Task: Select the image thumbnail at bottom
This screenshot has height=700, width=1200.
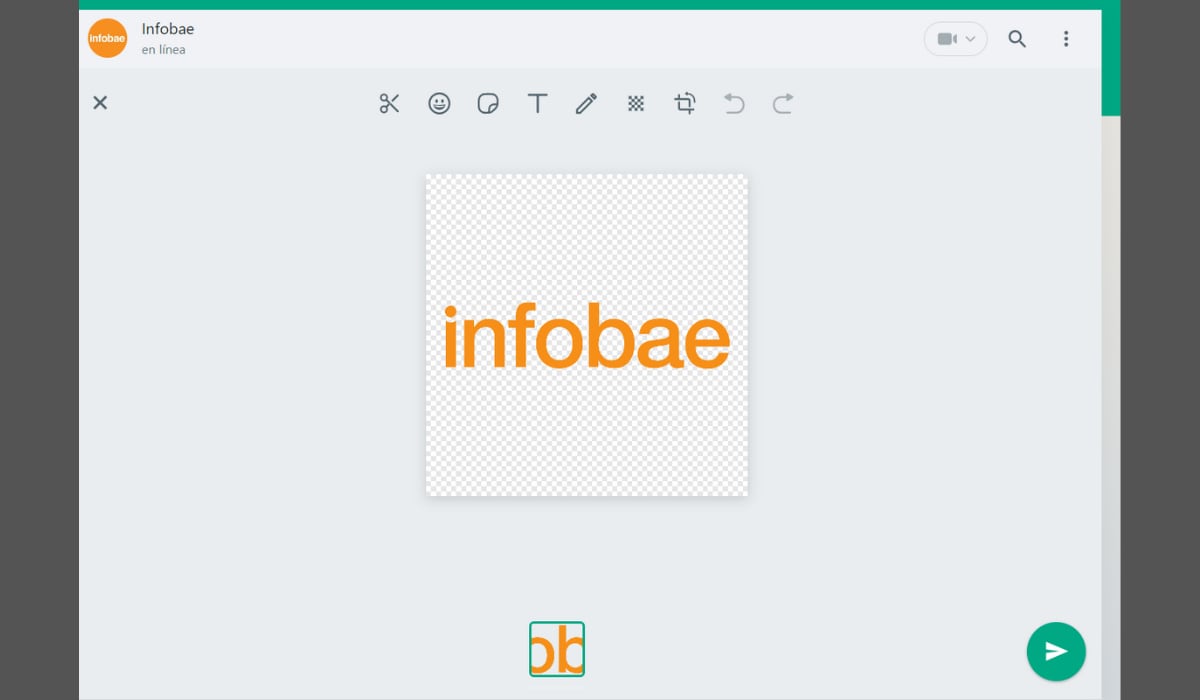Action: (557, 649)
